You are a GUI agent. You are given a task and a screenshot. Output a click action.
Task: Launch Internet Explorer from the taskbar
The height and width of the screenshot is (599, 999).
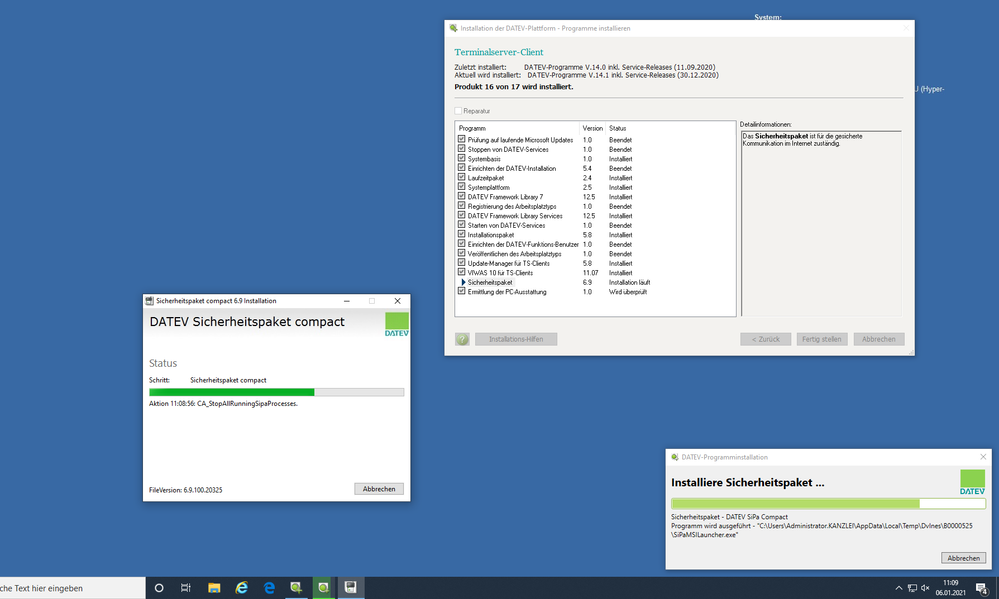(241, 588)
